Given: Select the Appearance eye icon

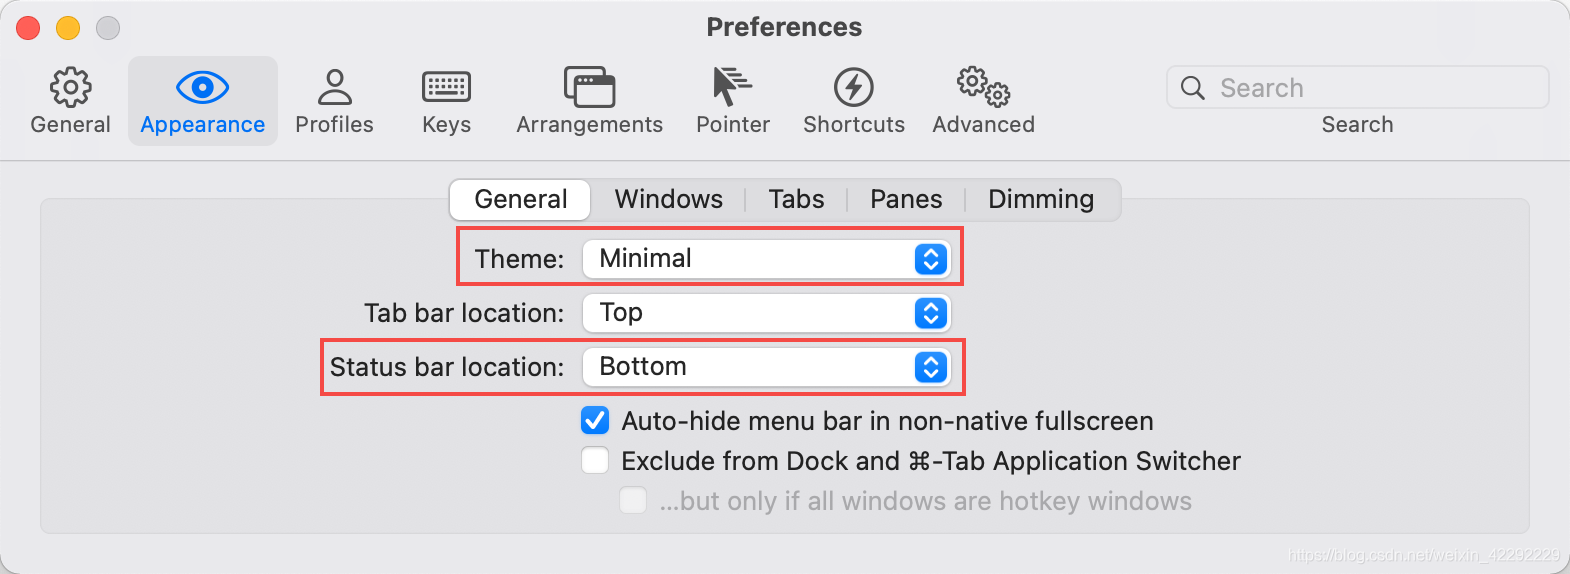Looking at the screenshot, I should click(x=202, y=88).
